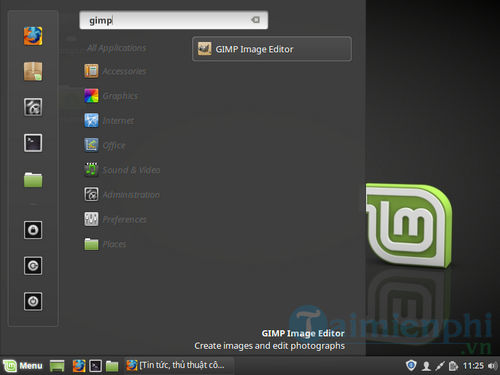
Task: Open Firefox from the favorites sidebar
Action: click(33, 36)
